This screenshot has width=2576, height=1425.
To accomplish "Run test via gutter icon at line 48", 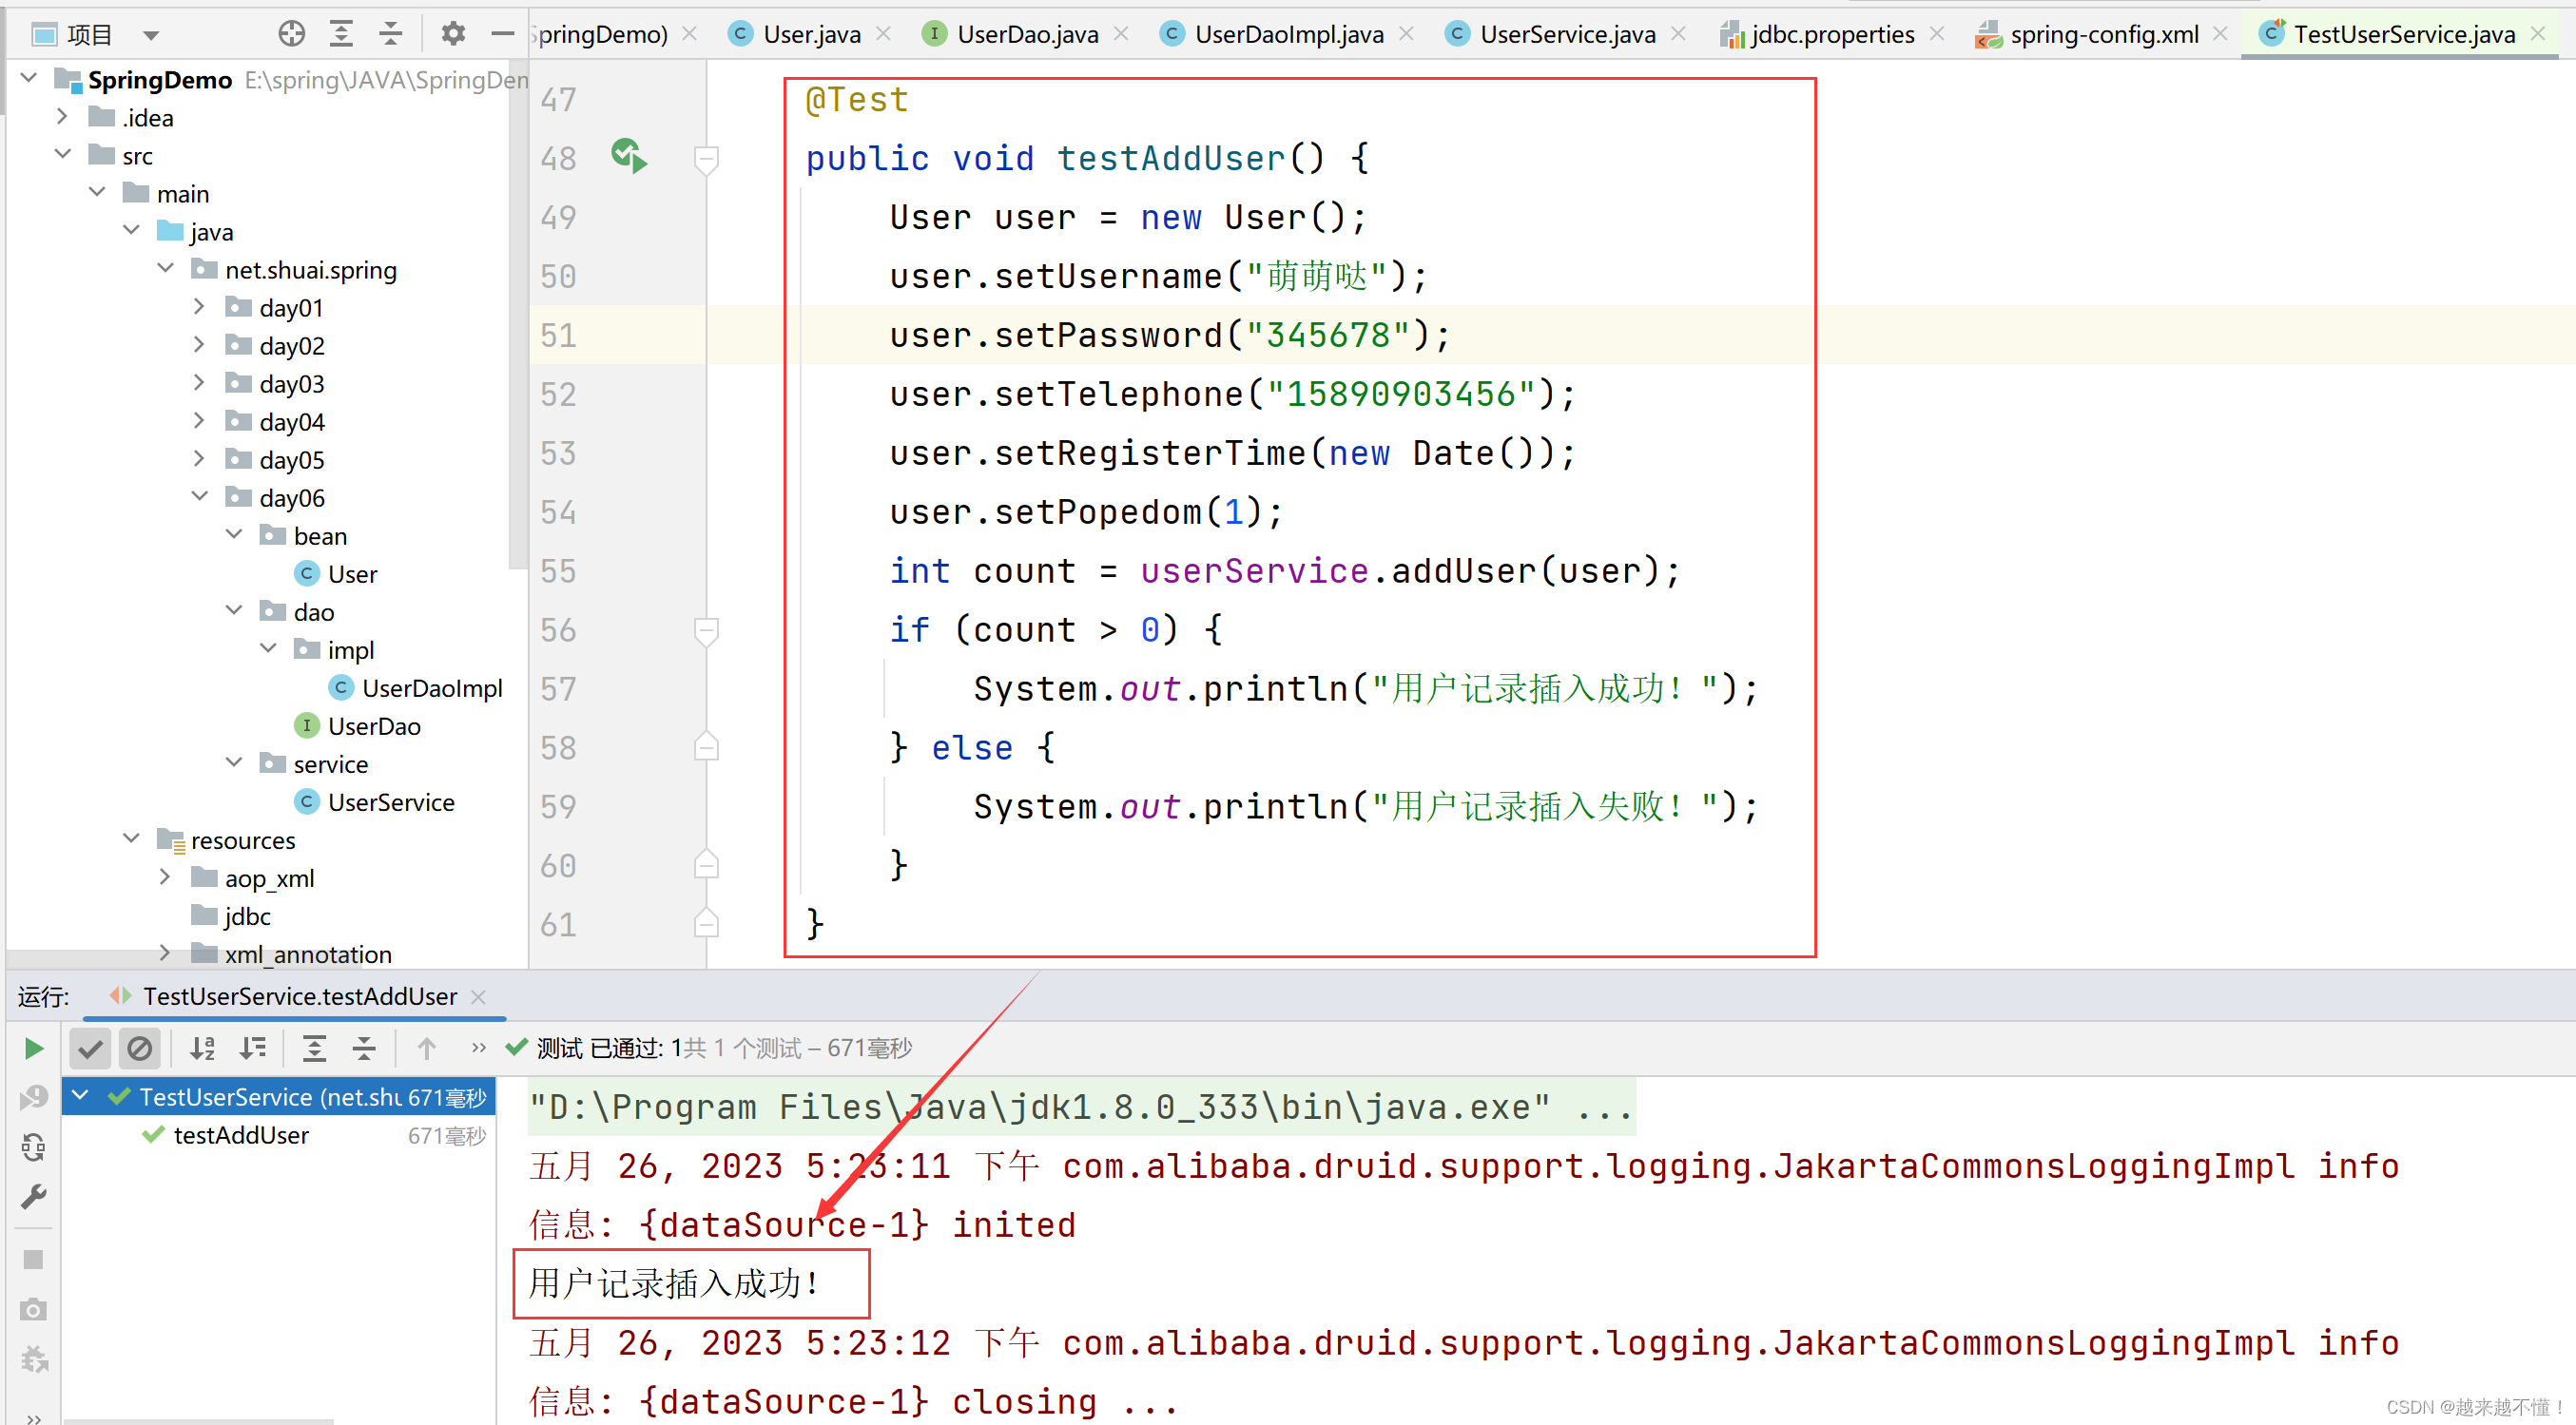I will tap(629, 156).
